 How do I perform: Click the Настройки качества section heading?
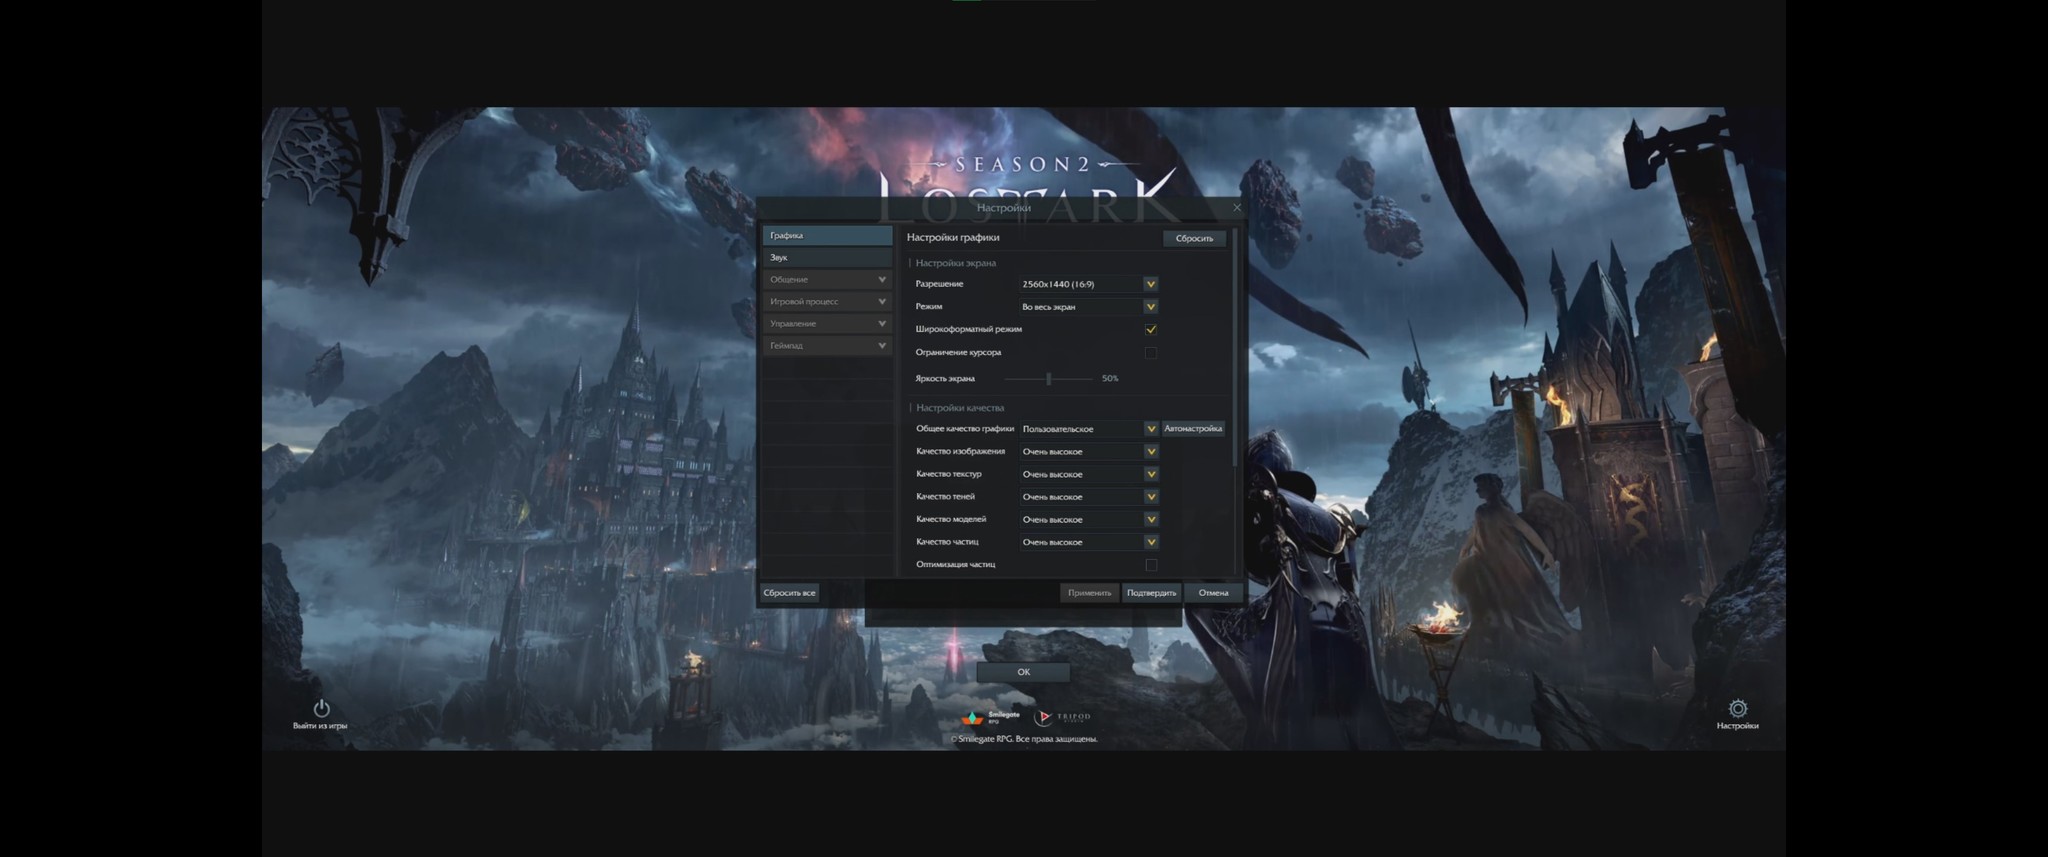[959, 408]
